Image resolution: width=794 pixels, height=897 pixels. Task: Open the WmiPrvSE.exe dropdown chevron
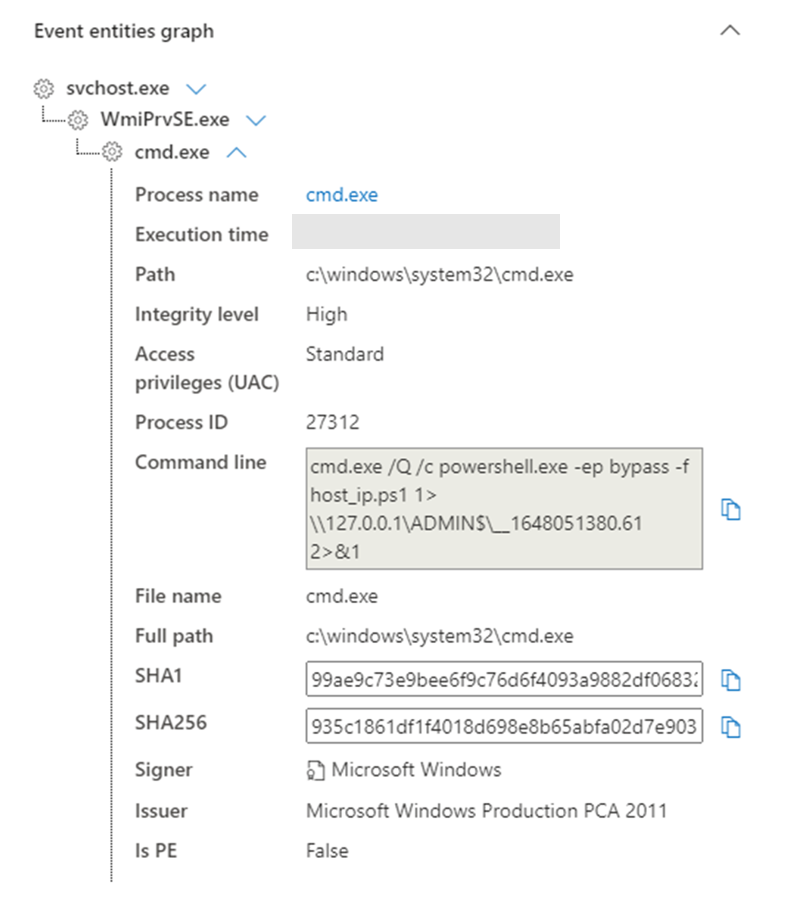click(256, 119)
